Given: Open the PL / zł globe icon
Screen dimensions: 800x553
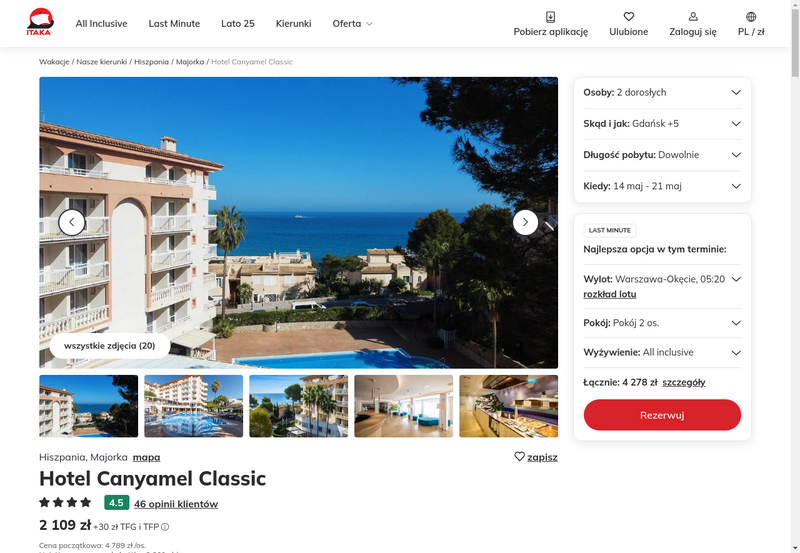Looking at the screenshot, I should coord(751,17).
